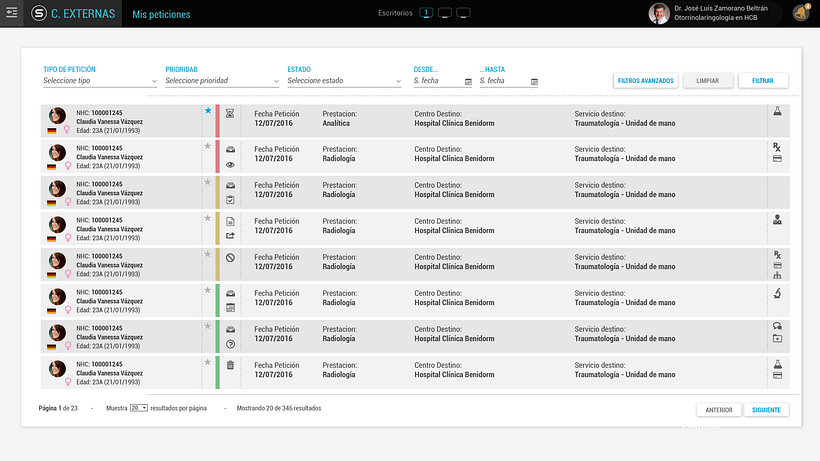Click the Filtros Avanzados button
The image size is (820, 461).
[646, 80]
